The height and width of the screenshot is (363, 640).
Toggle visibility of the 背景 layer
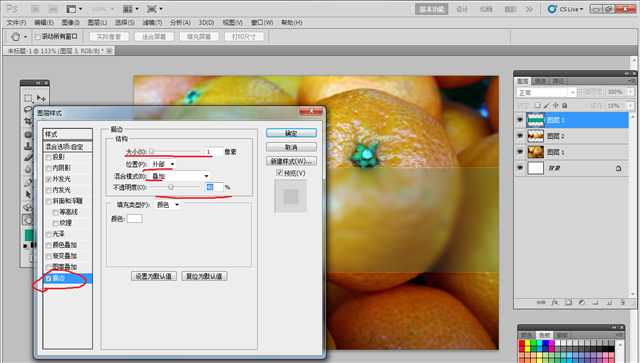pos(520,168)
